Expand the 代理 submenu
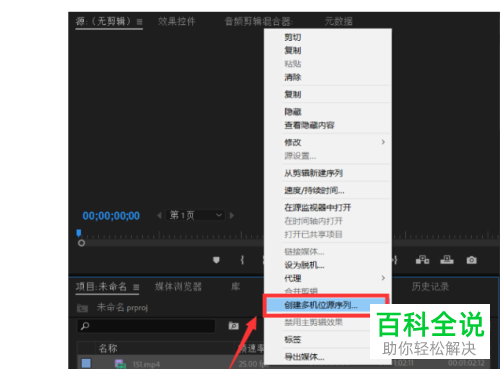The height and width of the screenshot is (369, 500). click(x=383, y=278)
